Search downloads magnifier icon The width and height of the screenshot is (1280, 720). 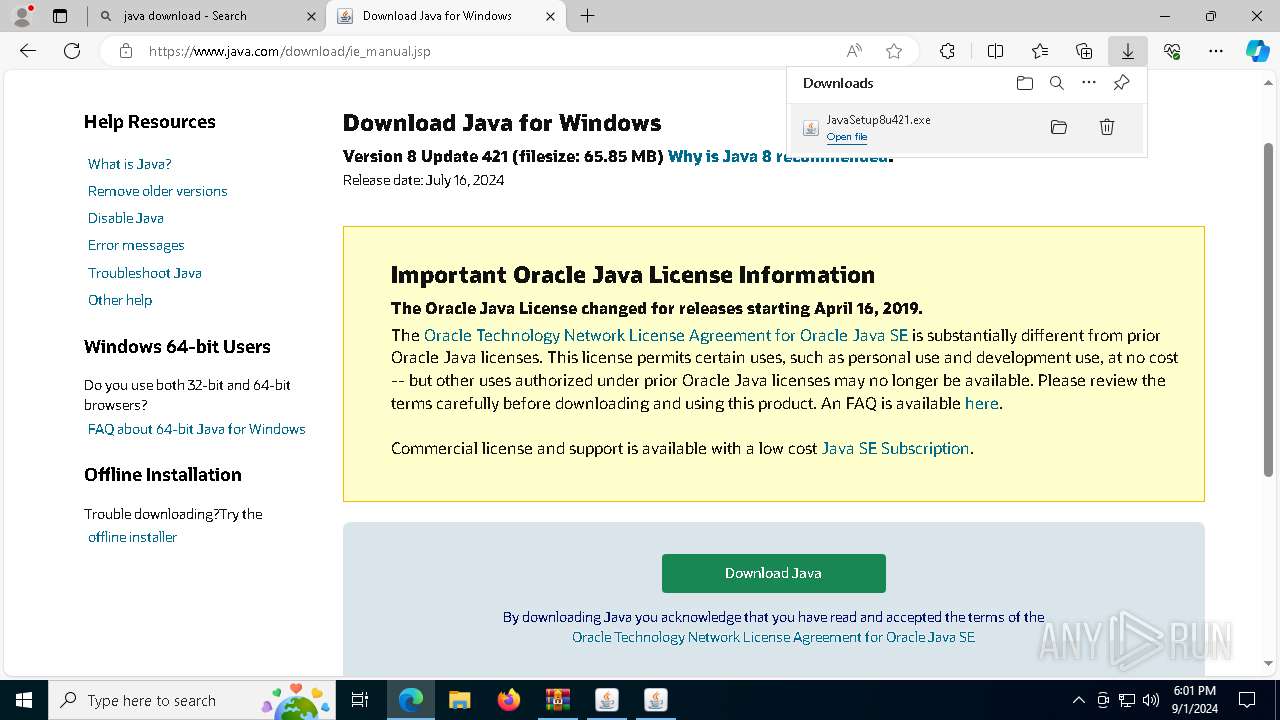coord(1056,83)
